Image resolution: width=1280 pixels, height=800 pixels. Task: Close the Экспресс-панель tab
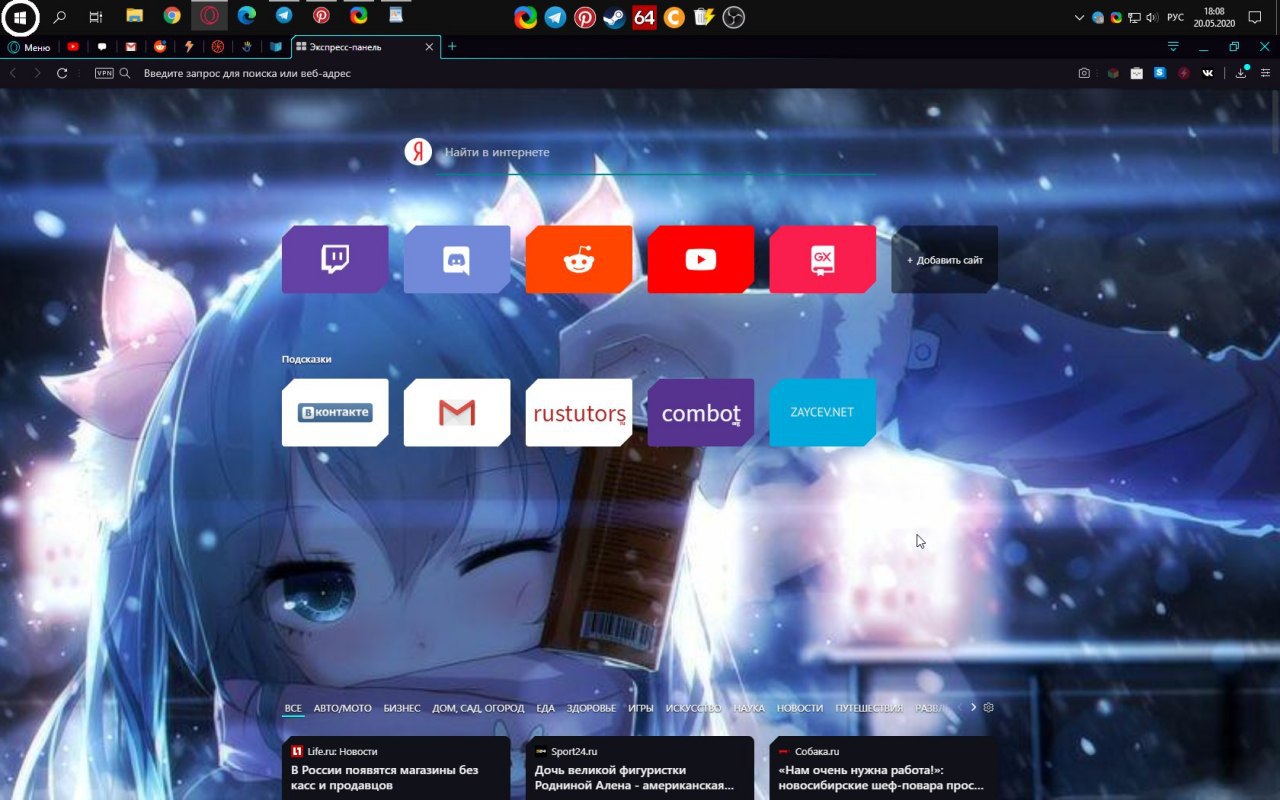pos(430,47)
